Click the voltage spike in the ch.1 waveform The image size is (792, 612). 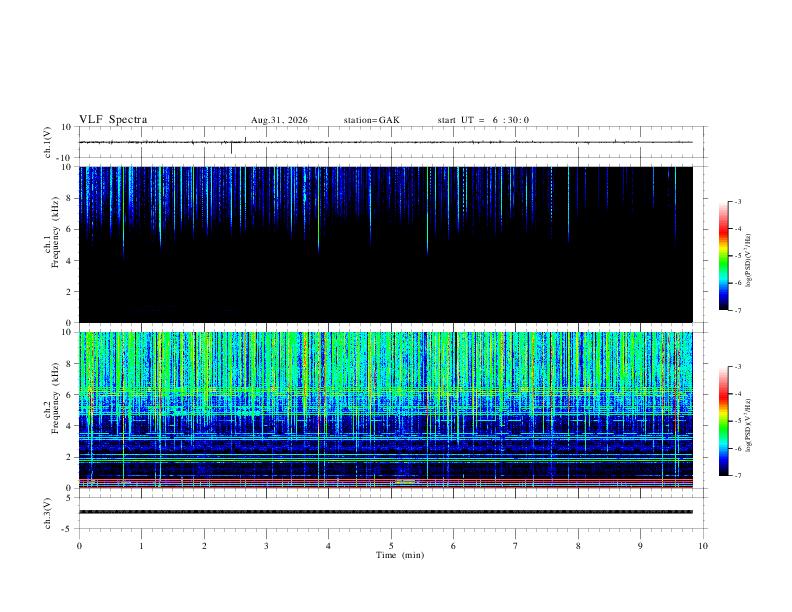(x=231, y=147)
